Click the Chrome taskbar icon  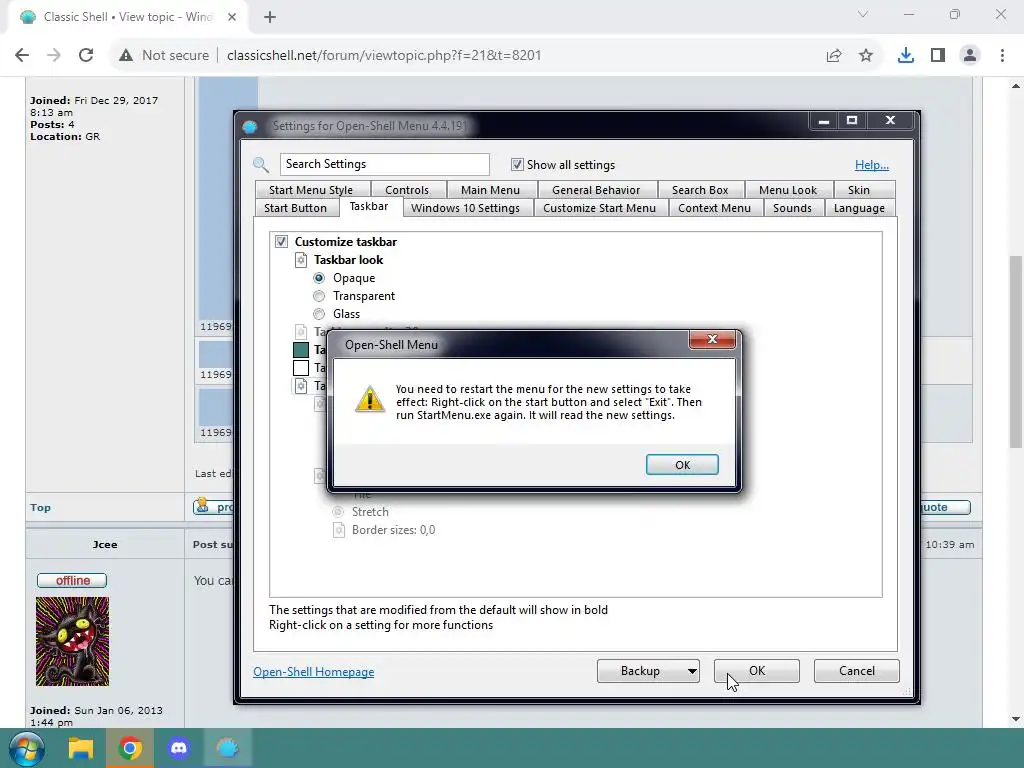click(130, 748)
